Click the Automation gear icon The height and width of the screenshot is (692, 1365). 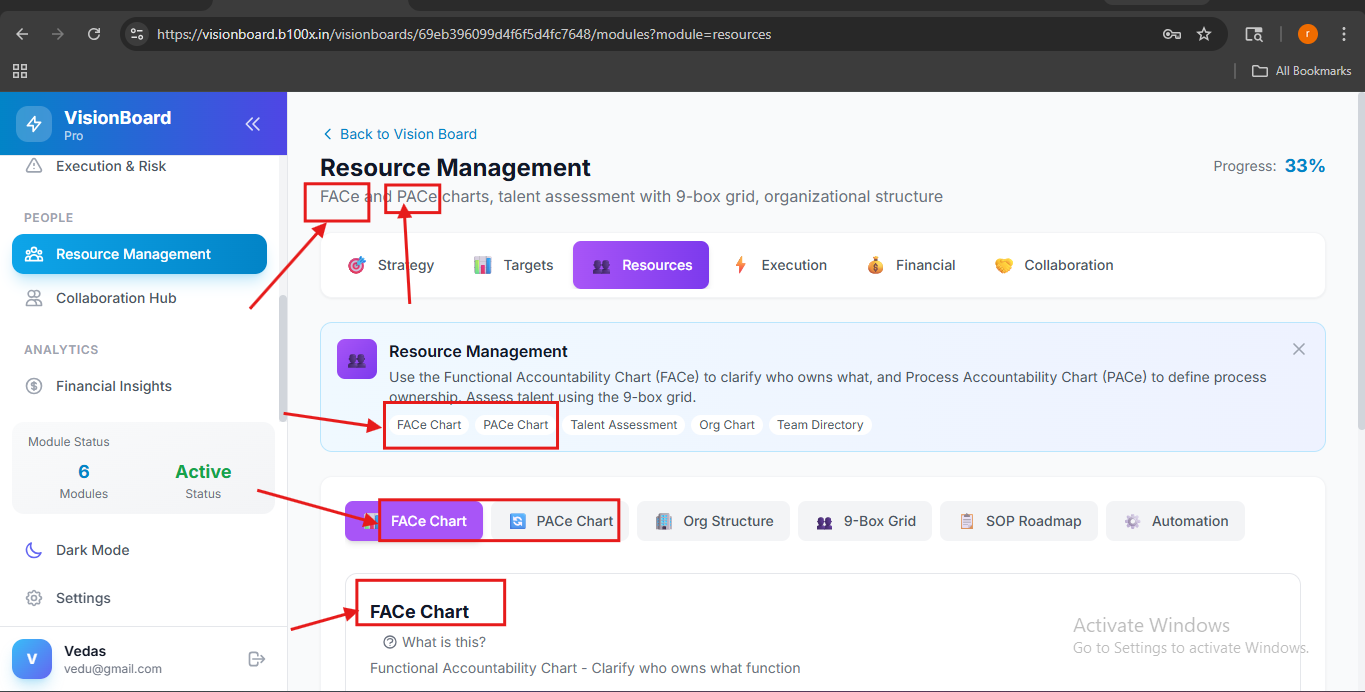click(1132, 521)
